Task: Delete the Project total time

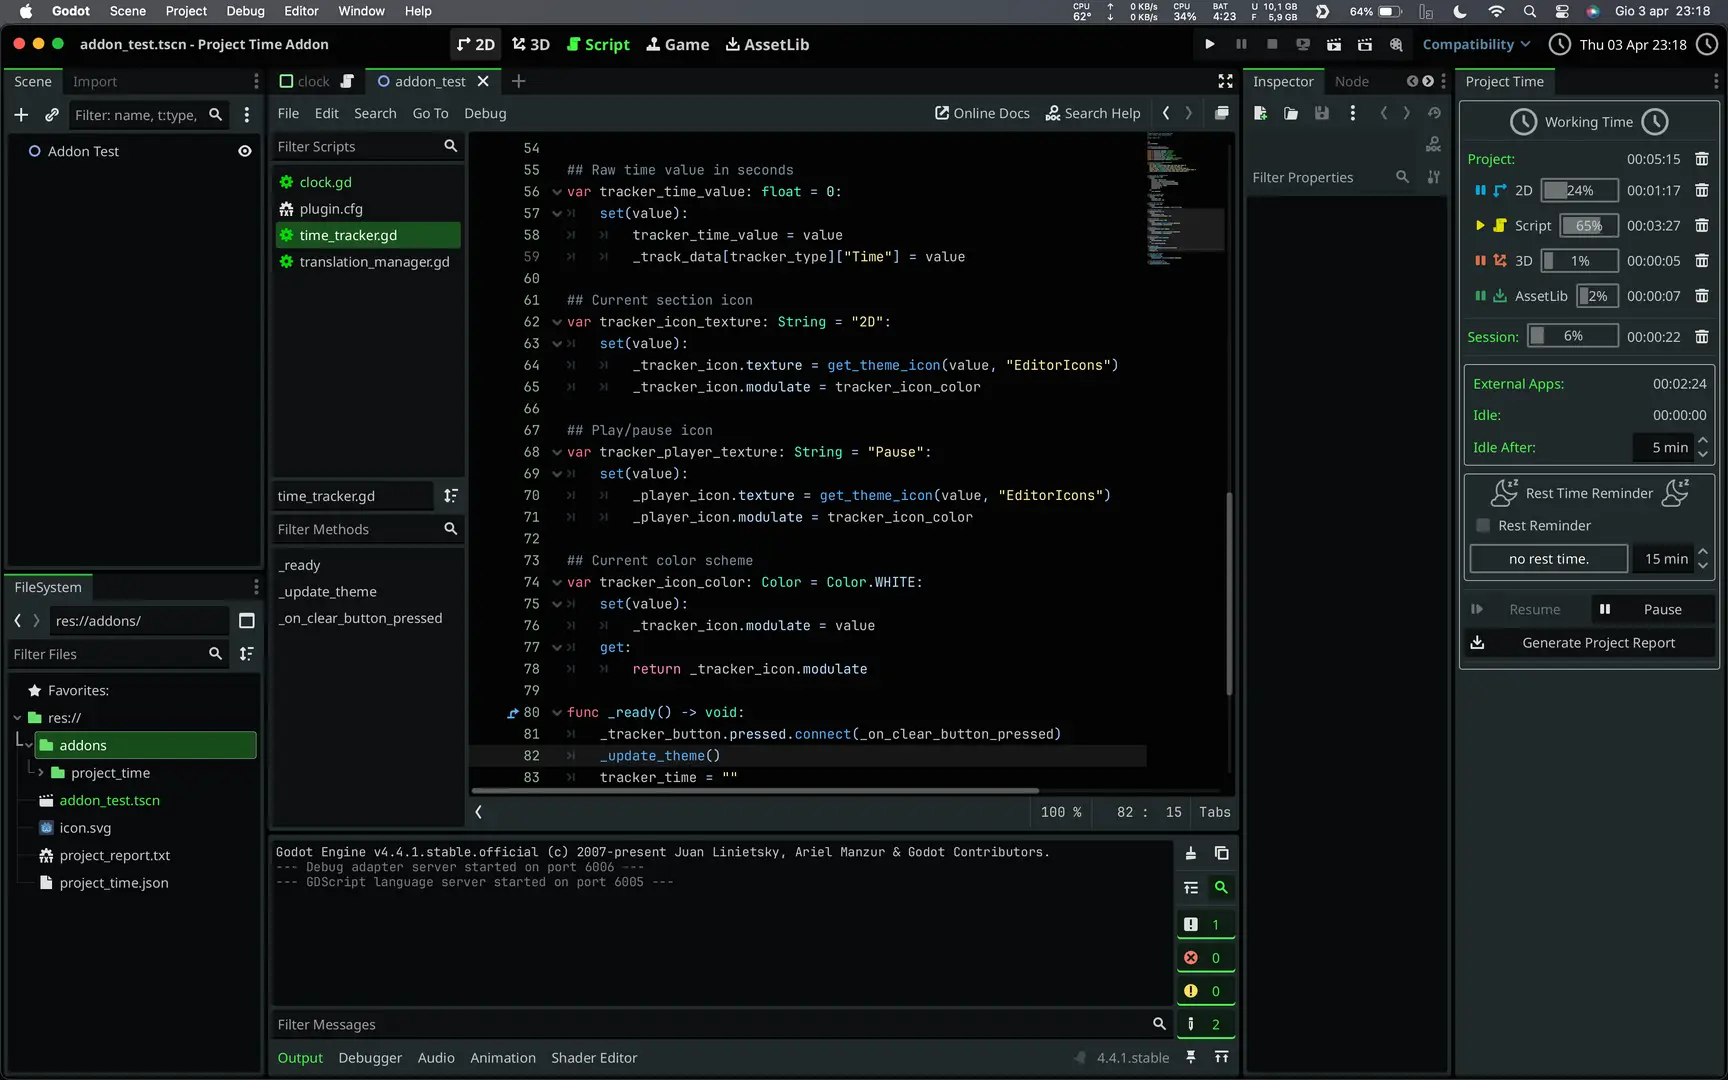Action: pos(1702,159)
